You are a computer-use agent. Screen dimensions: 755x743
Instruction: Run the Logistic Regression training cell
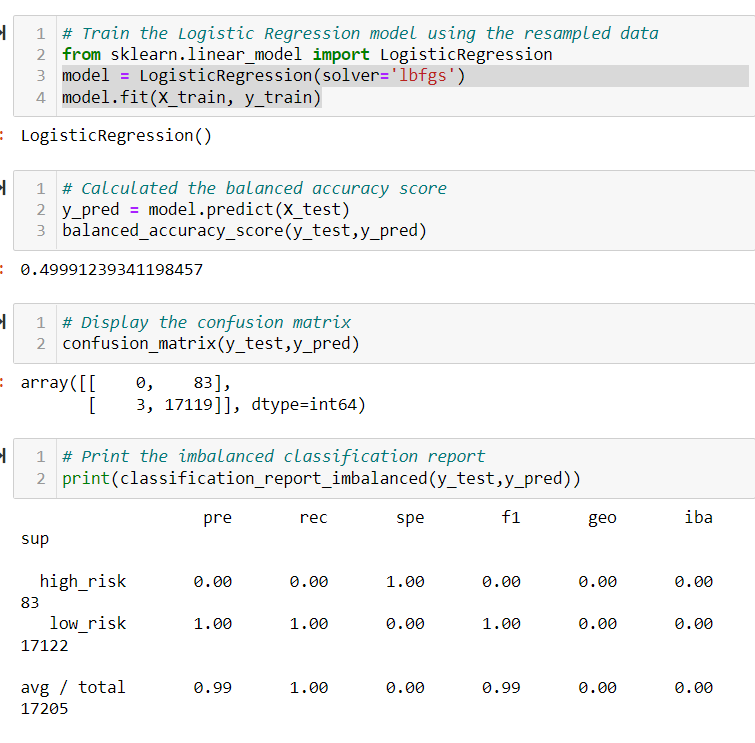[x=2, y=33]
